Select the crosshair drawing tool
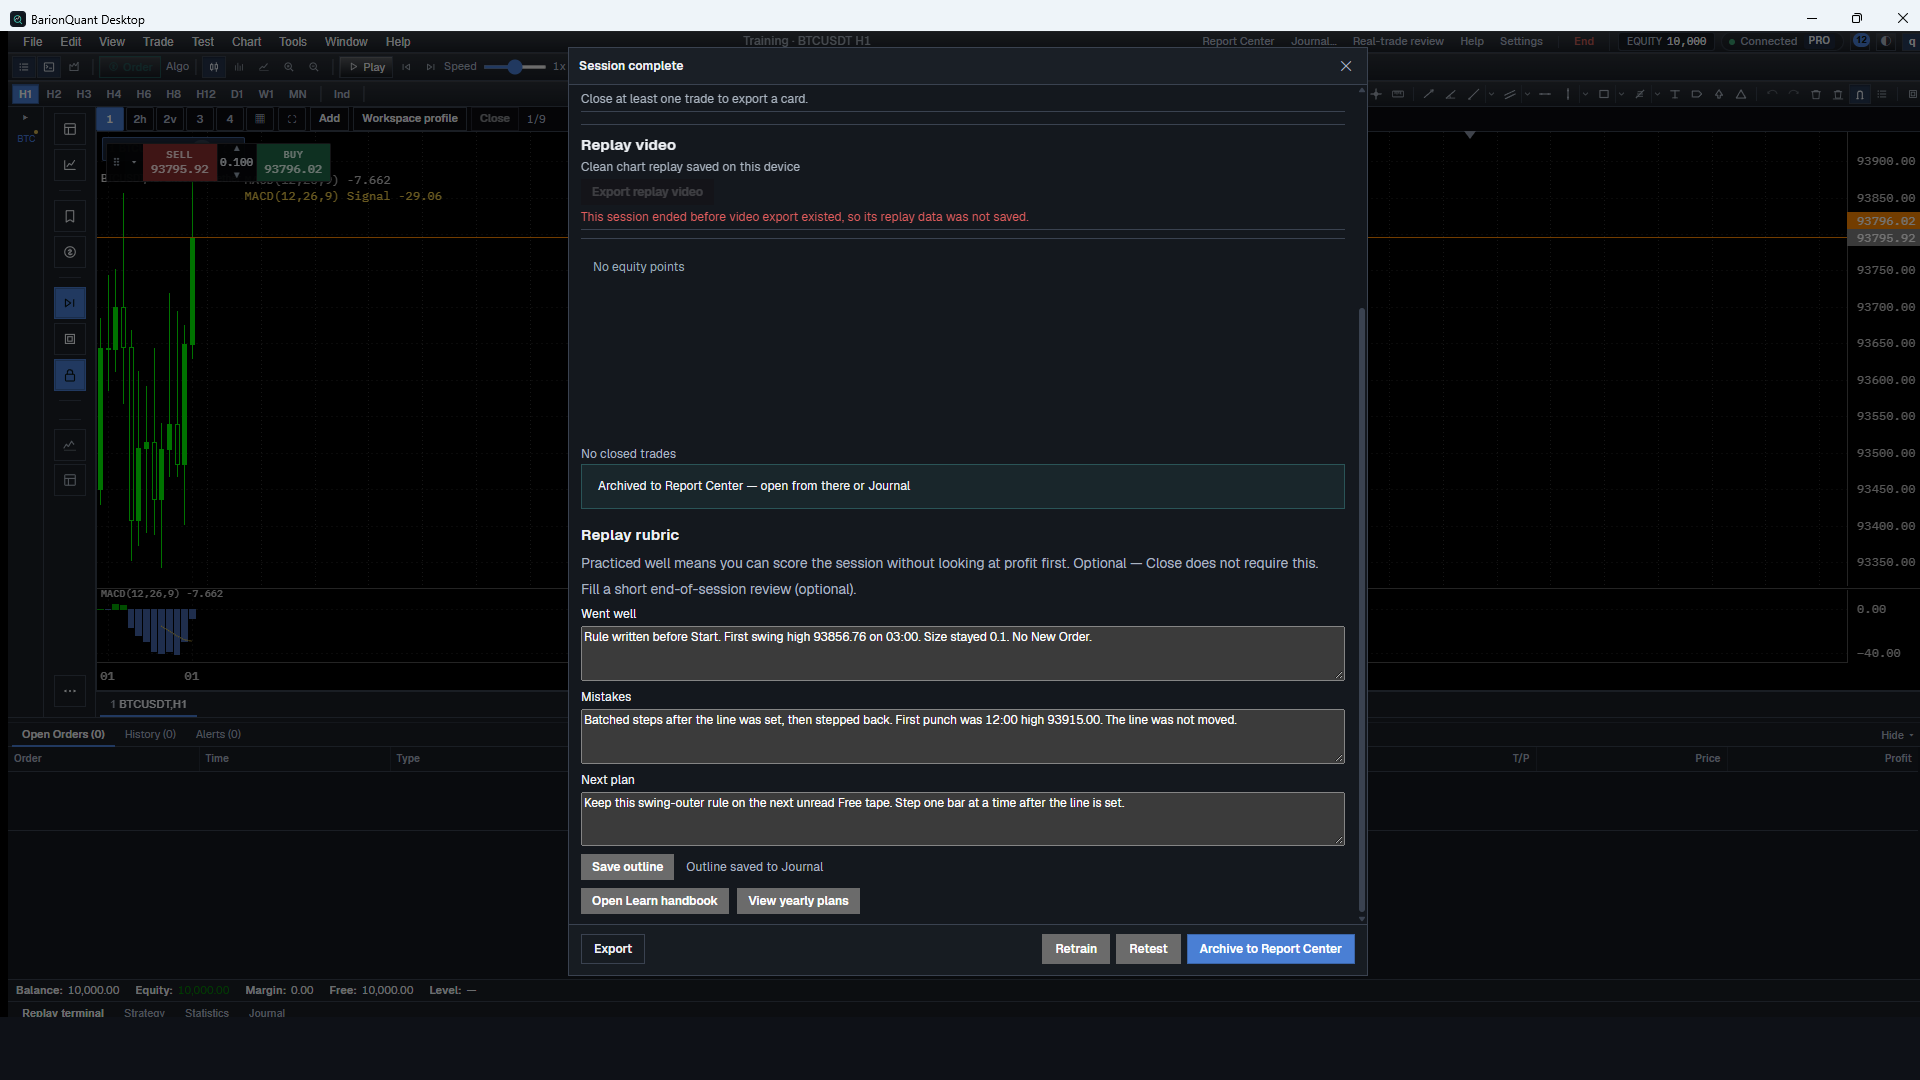1920x1080 pixels. coord(1376,94)
